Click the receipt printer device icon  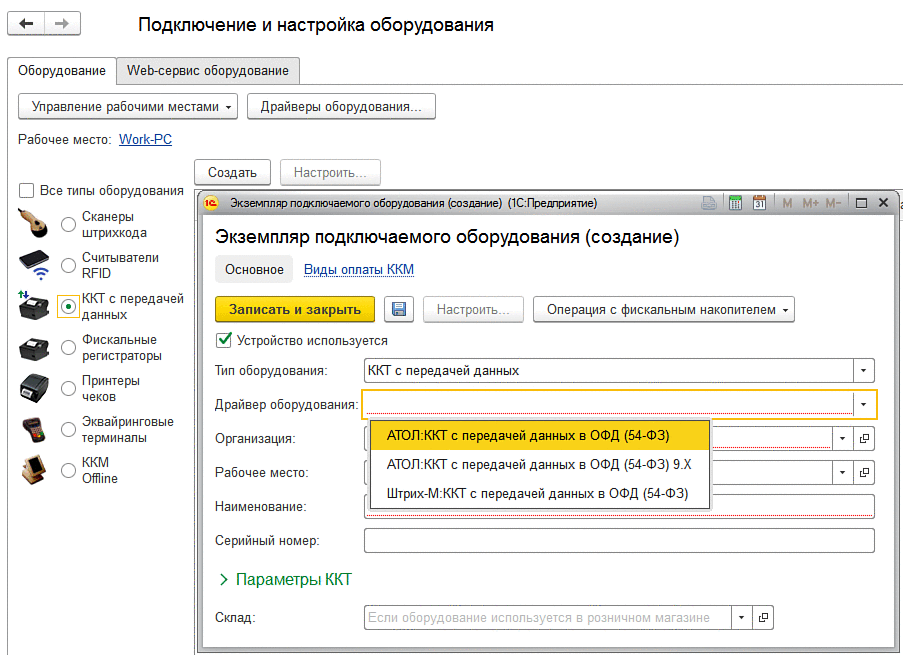tap(34, 388)
